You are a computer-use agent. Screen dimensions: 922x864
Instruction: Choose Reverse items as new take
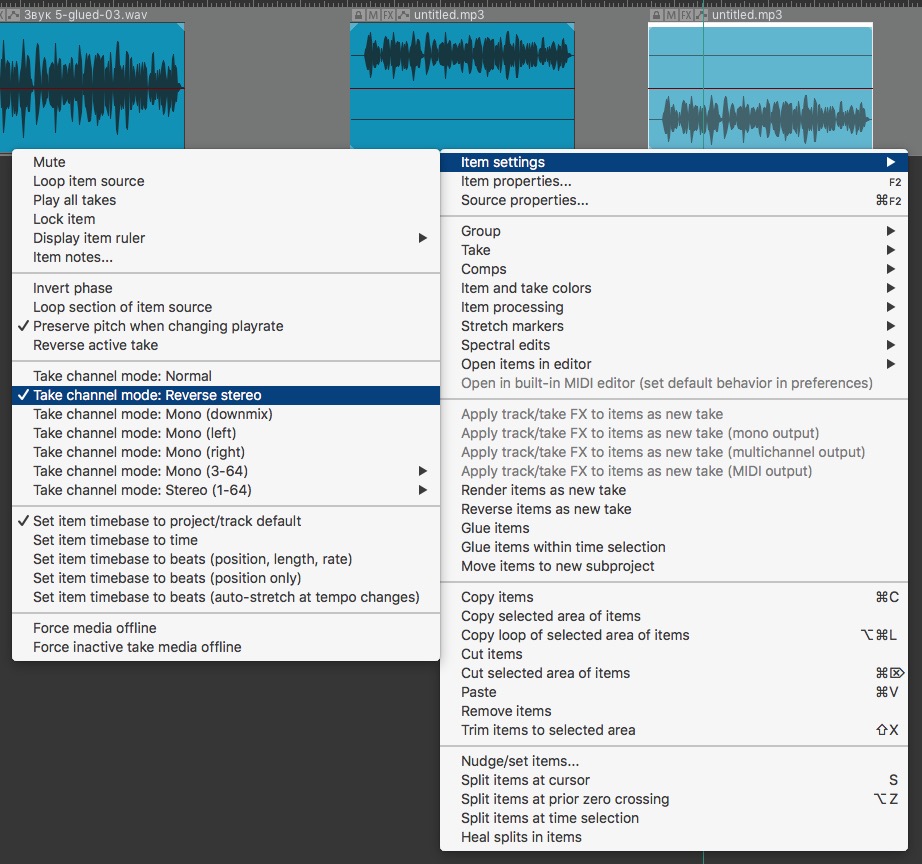pyautogui.click(x=674, y=509)
